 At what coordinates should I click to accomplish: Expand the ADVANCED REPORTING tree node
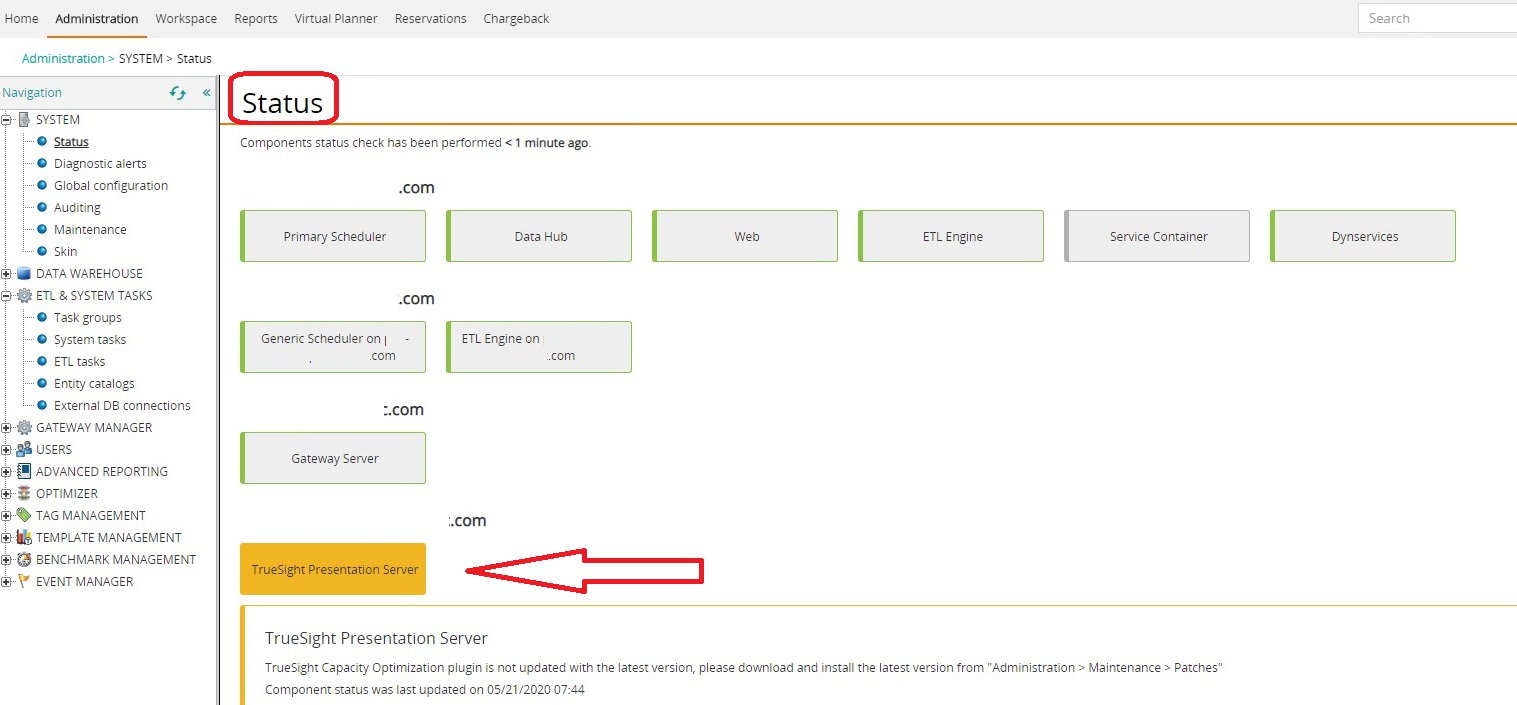(7, 472)
